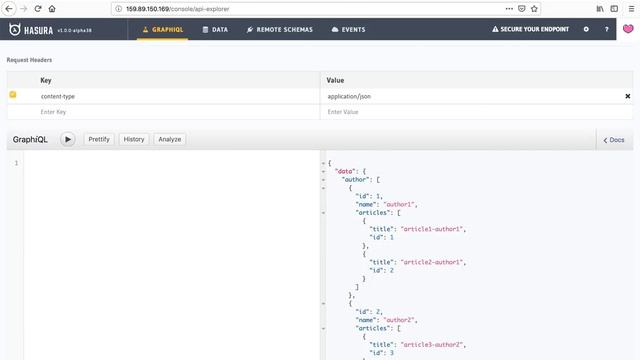Click the v1.0.0-alpha38 version label
Viewport: 640px width, 360px height.
point(74,30)
